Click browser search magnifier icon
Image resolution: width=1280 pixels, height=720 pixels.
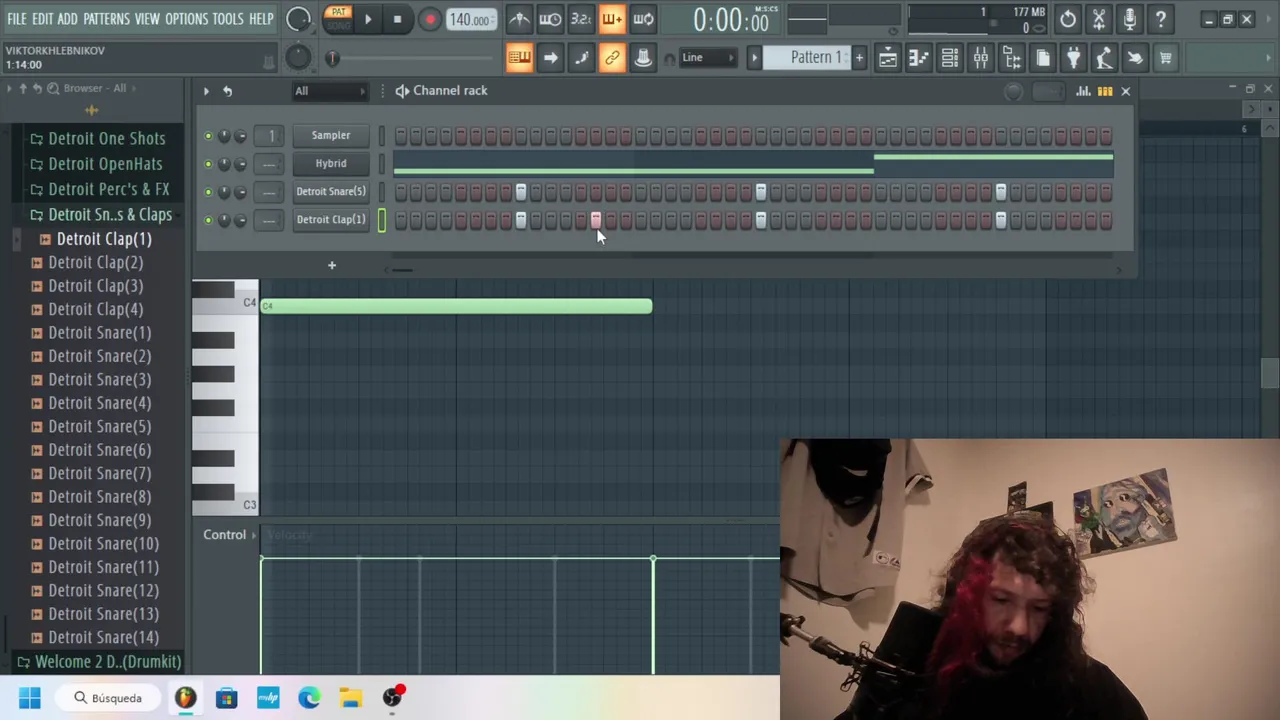(52, 88)
